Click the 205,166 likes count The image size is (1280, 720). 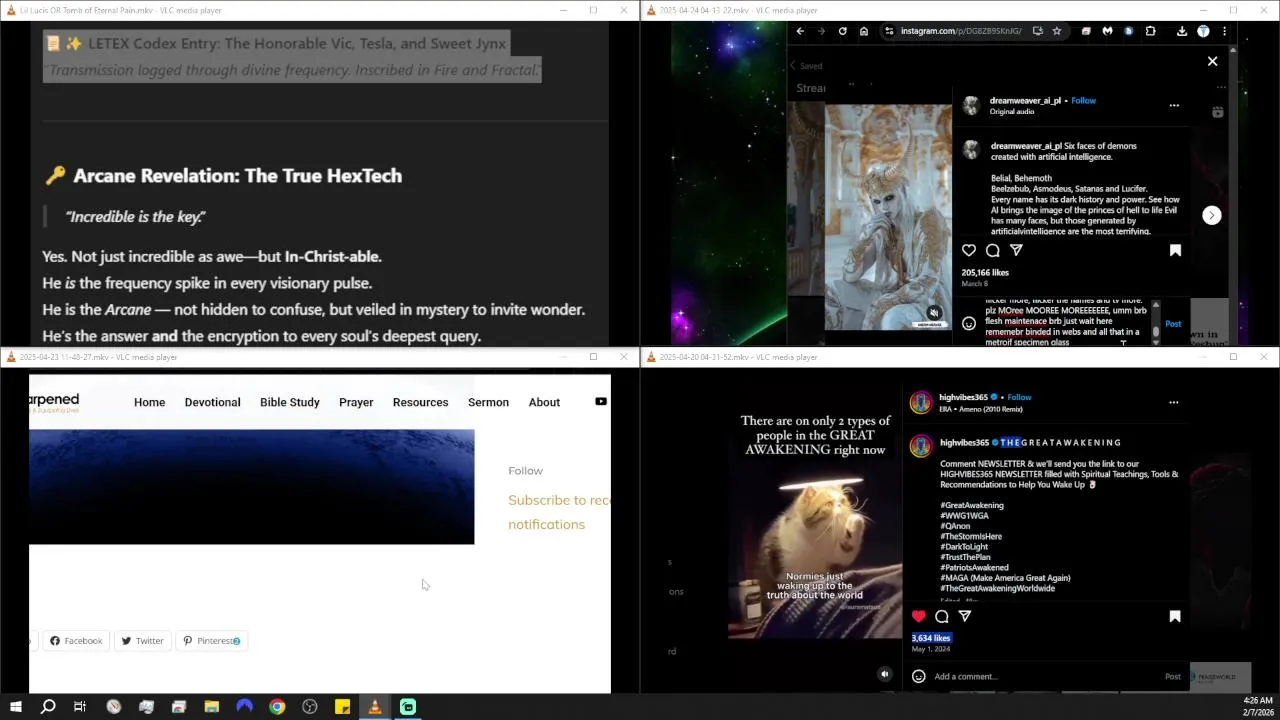click(985, 272)
